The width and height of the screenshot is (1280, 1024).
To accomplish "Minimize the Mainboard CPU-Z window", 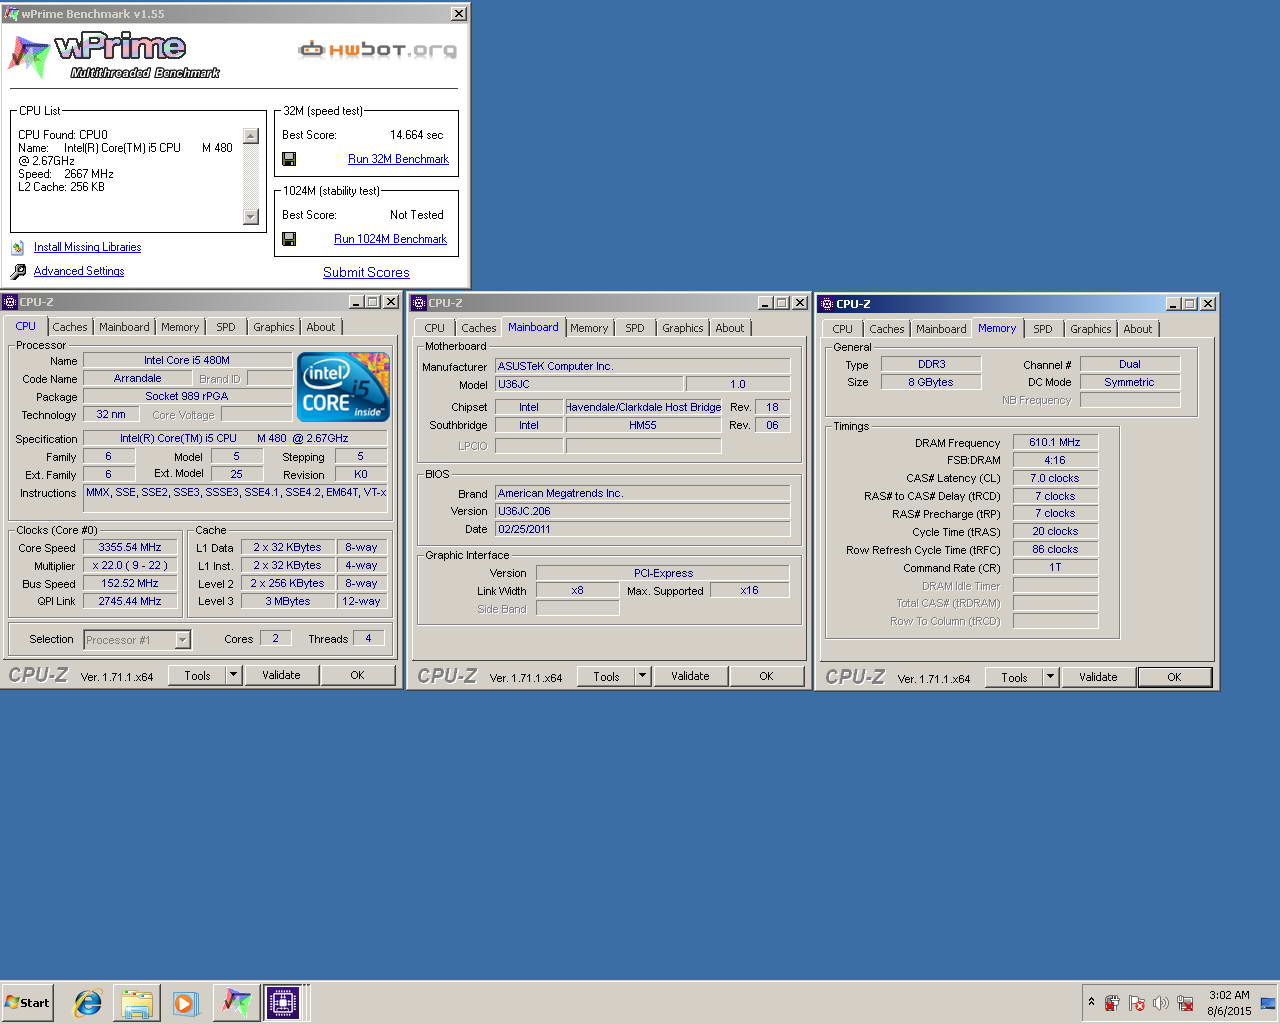I will coord(765,303).
